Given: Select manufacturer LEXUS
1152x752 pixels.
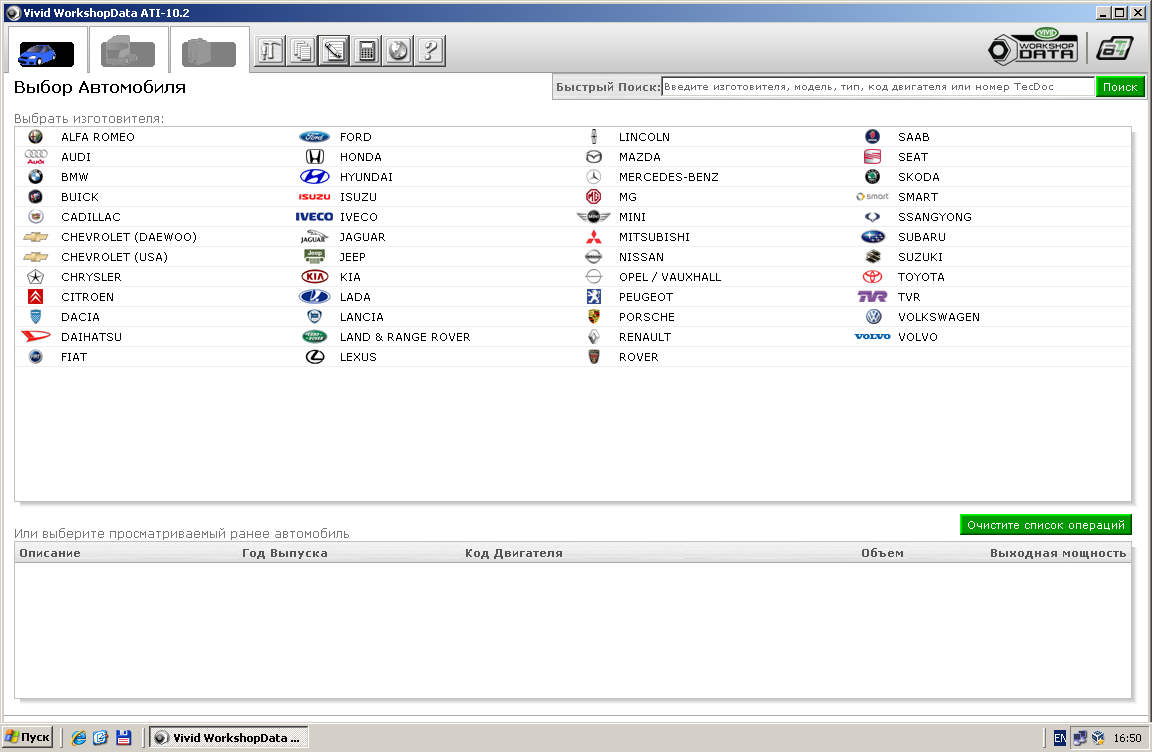Looking at the screenshot, I should point(359,357).
